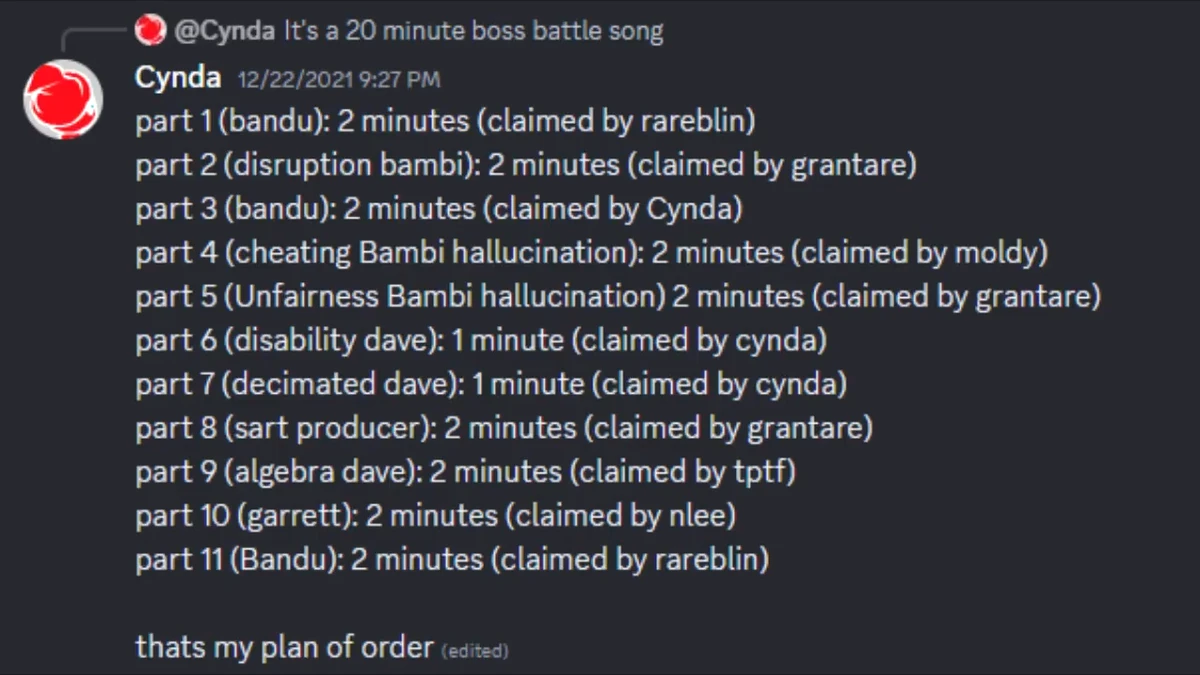This screenshot has width=1200, height=675.
Task: Click the 'part 4 (cheating Bambi hallucination)' line
Action: [591, 253]
